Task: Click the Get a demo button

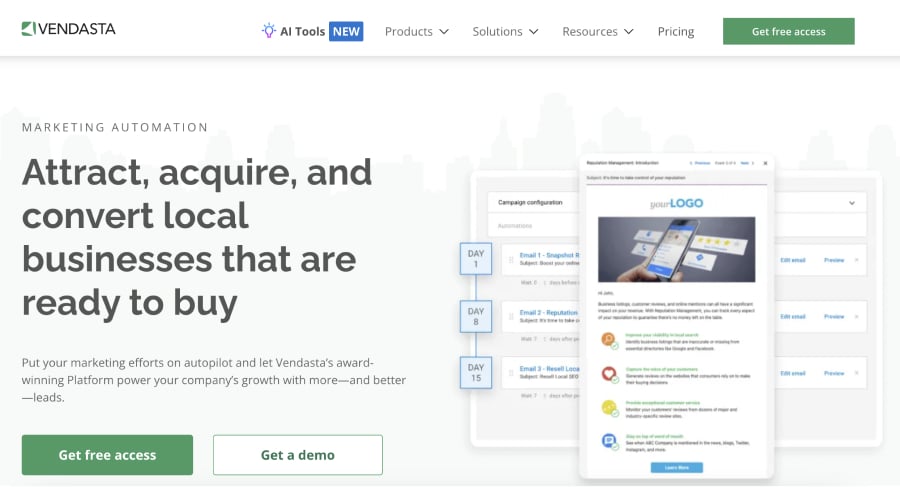Action: coord(298,455)
